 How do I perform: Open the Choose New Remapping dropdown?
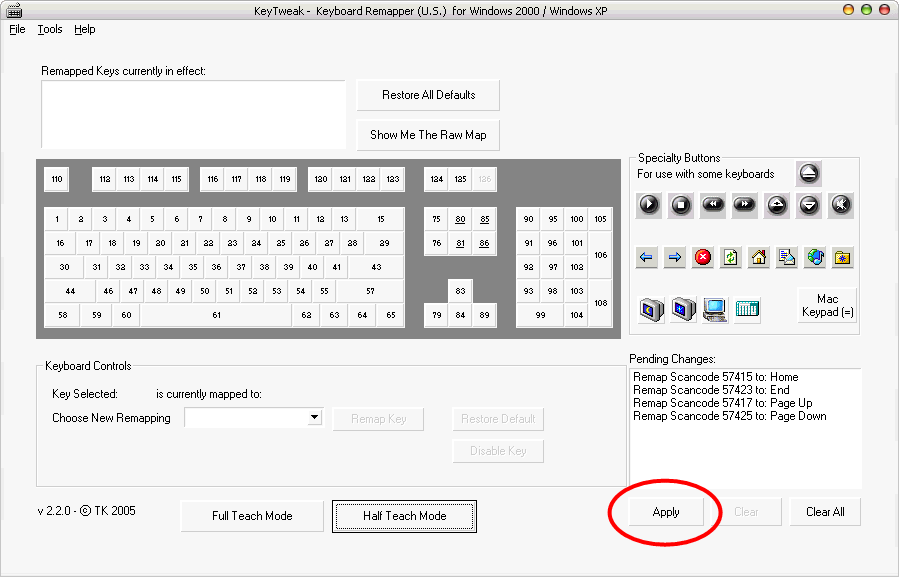[x=314, y=417]
